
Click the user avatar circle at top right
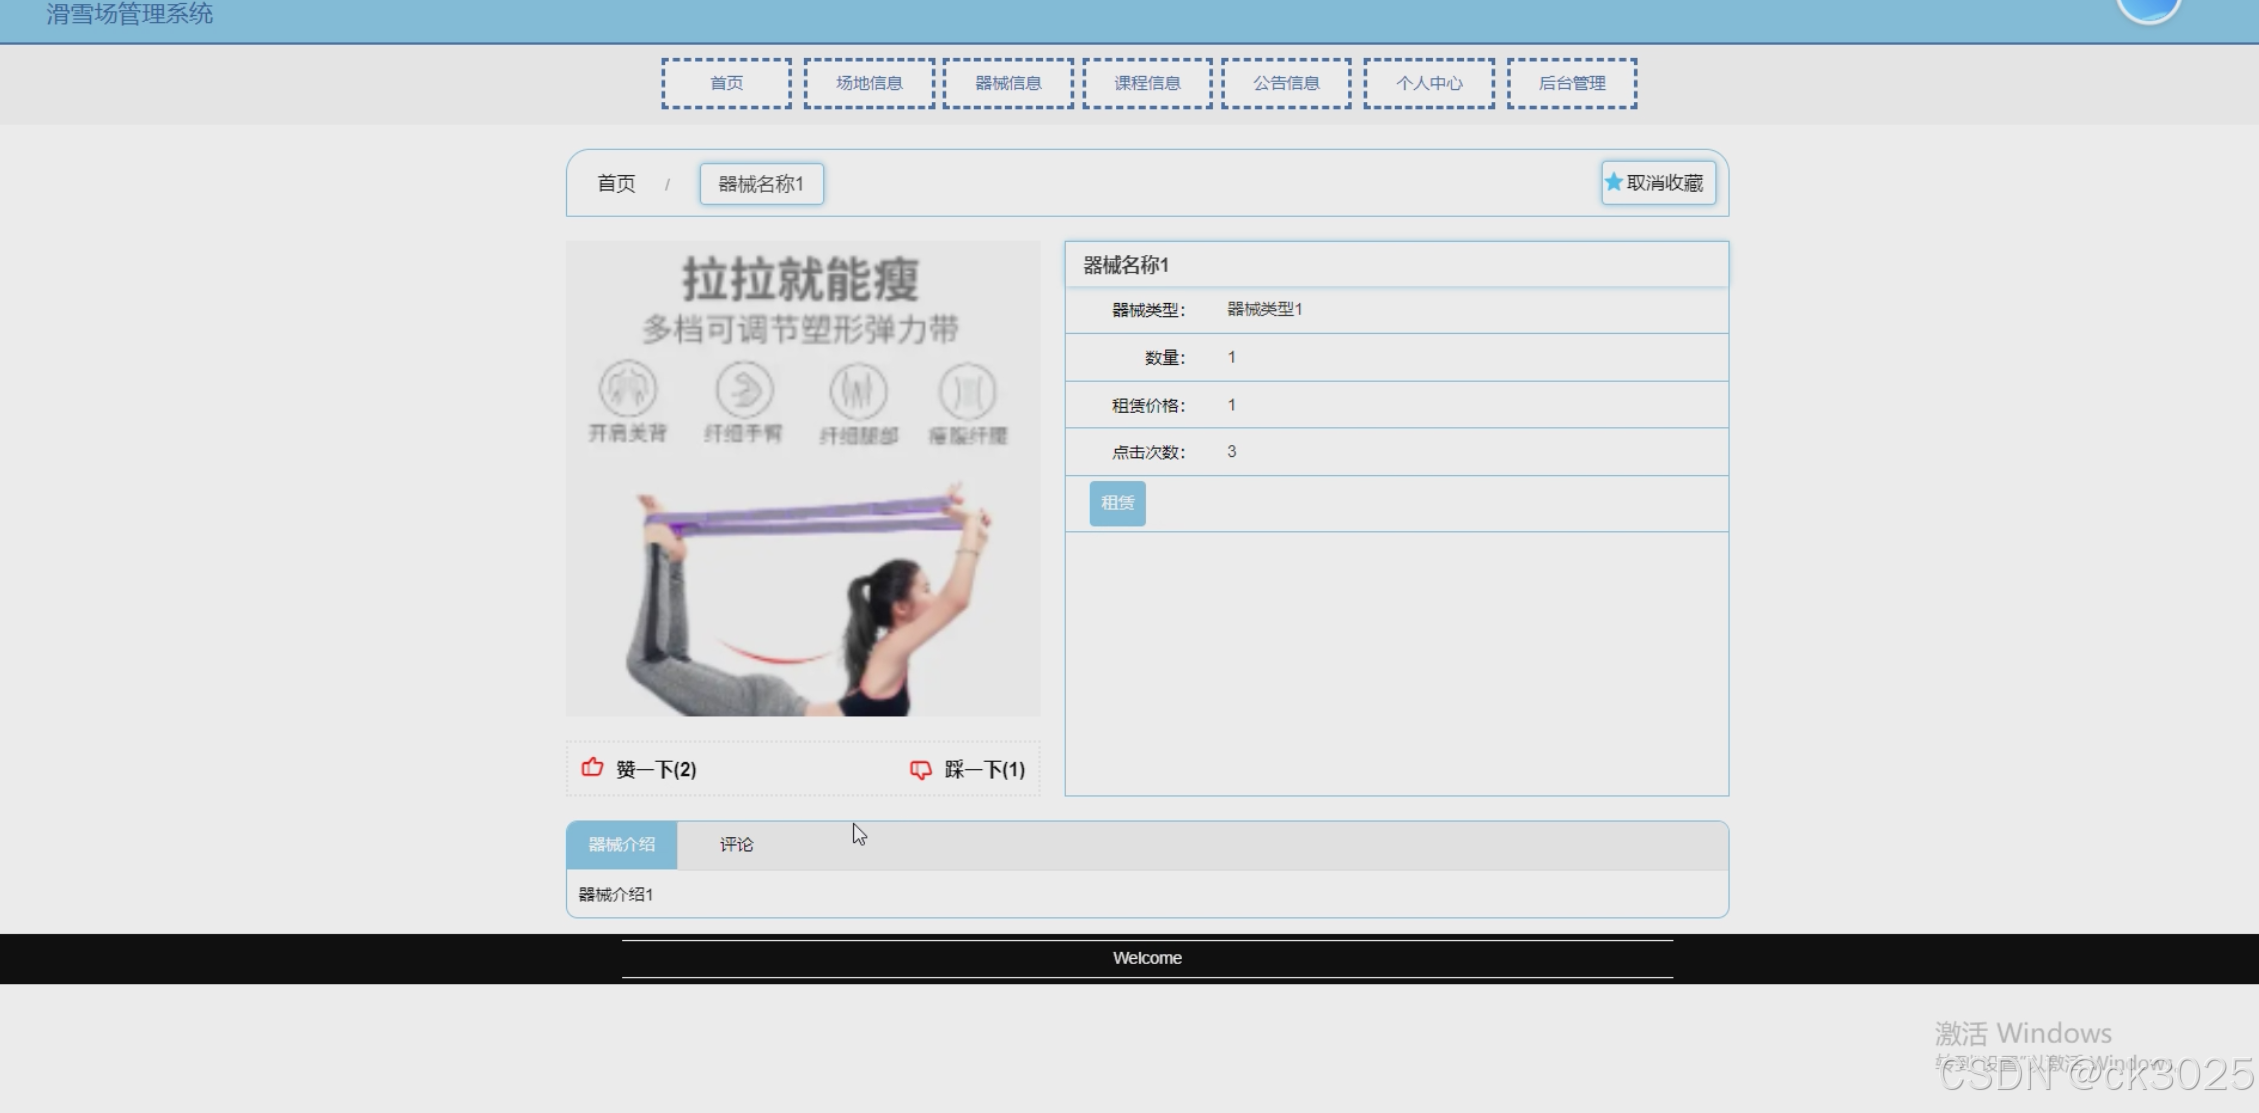(x=2148, y=8)
